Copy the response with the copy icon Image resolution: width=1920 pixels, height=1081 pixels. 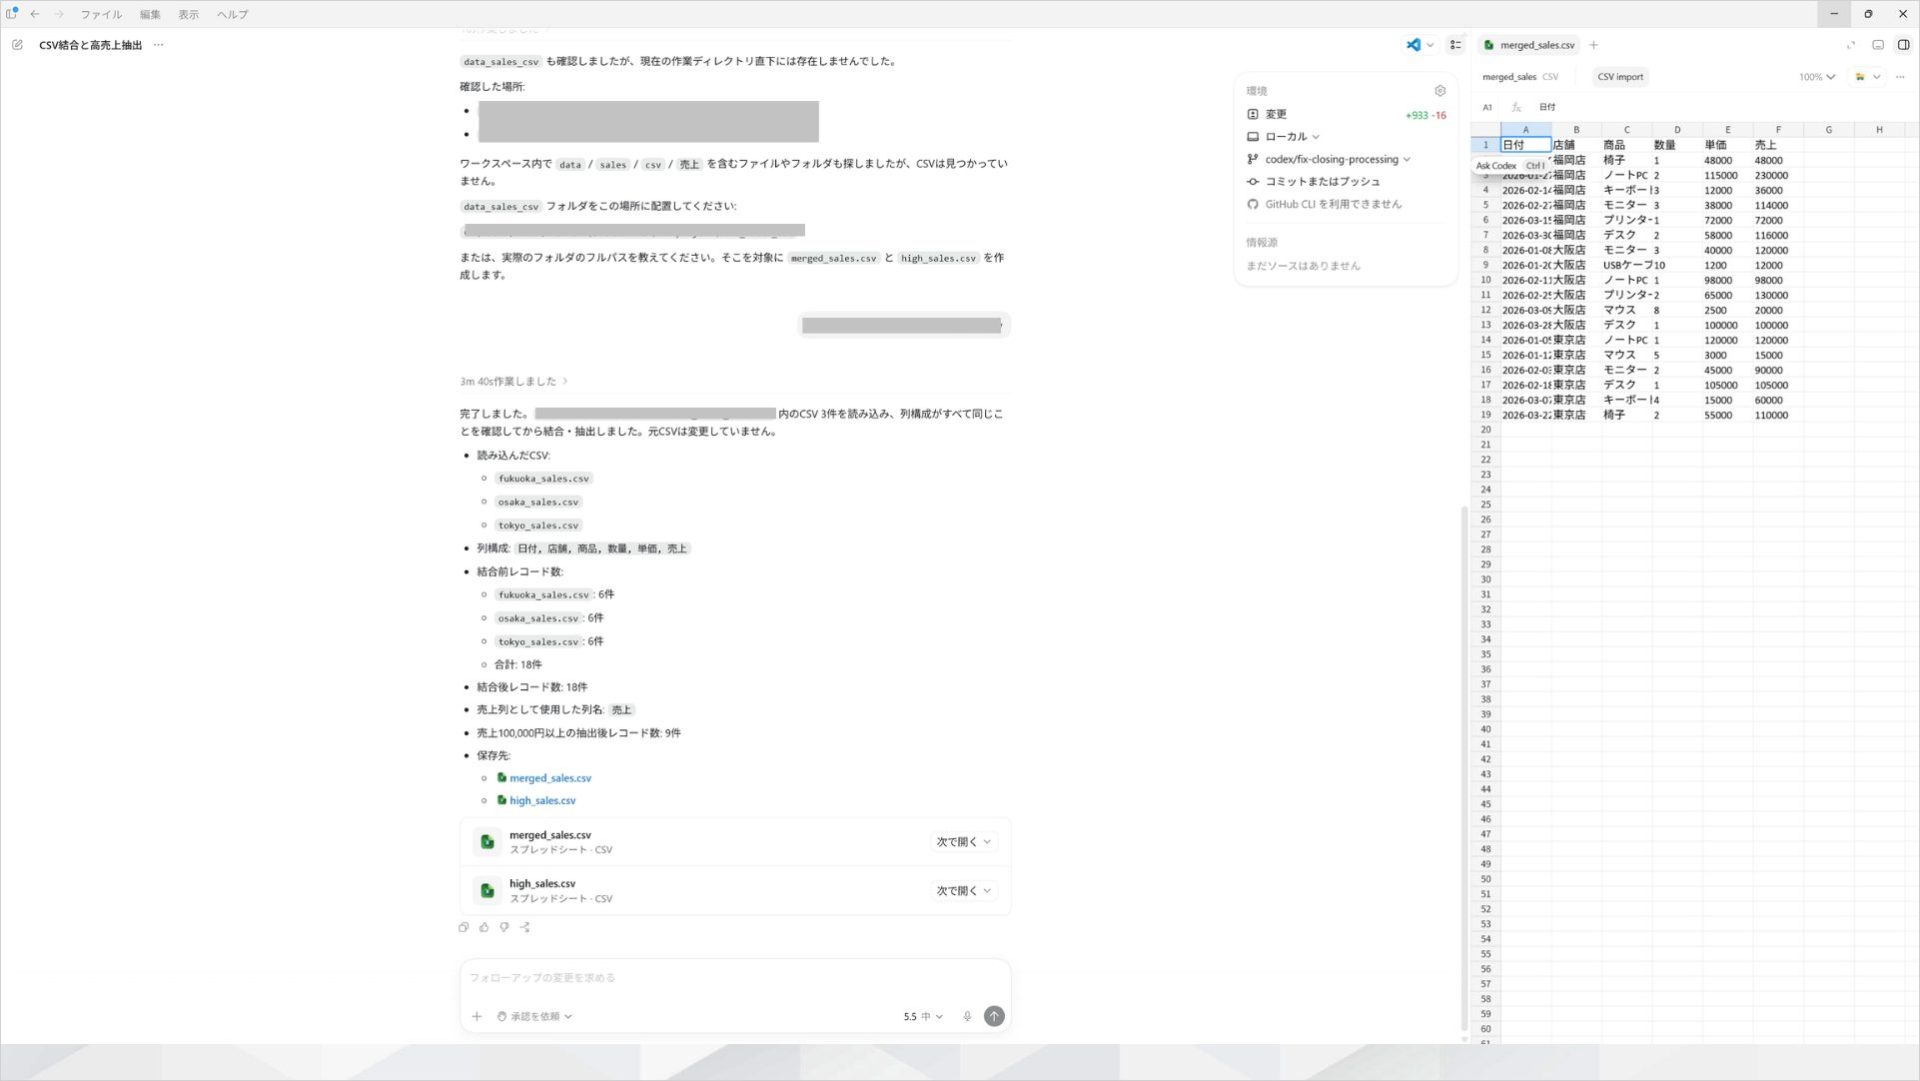464,927
